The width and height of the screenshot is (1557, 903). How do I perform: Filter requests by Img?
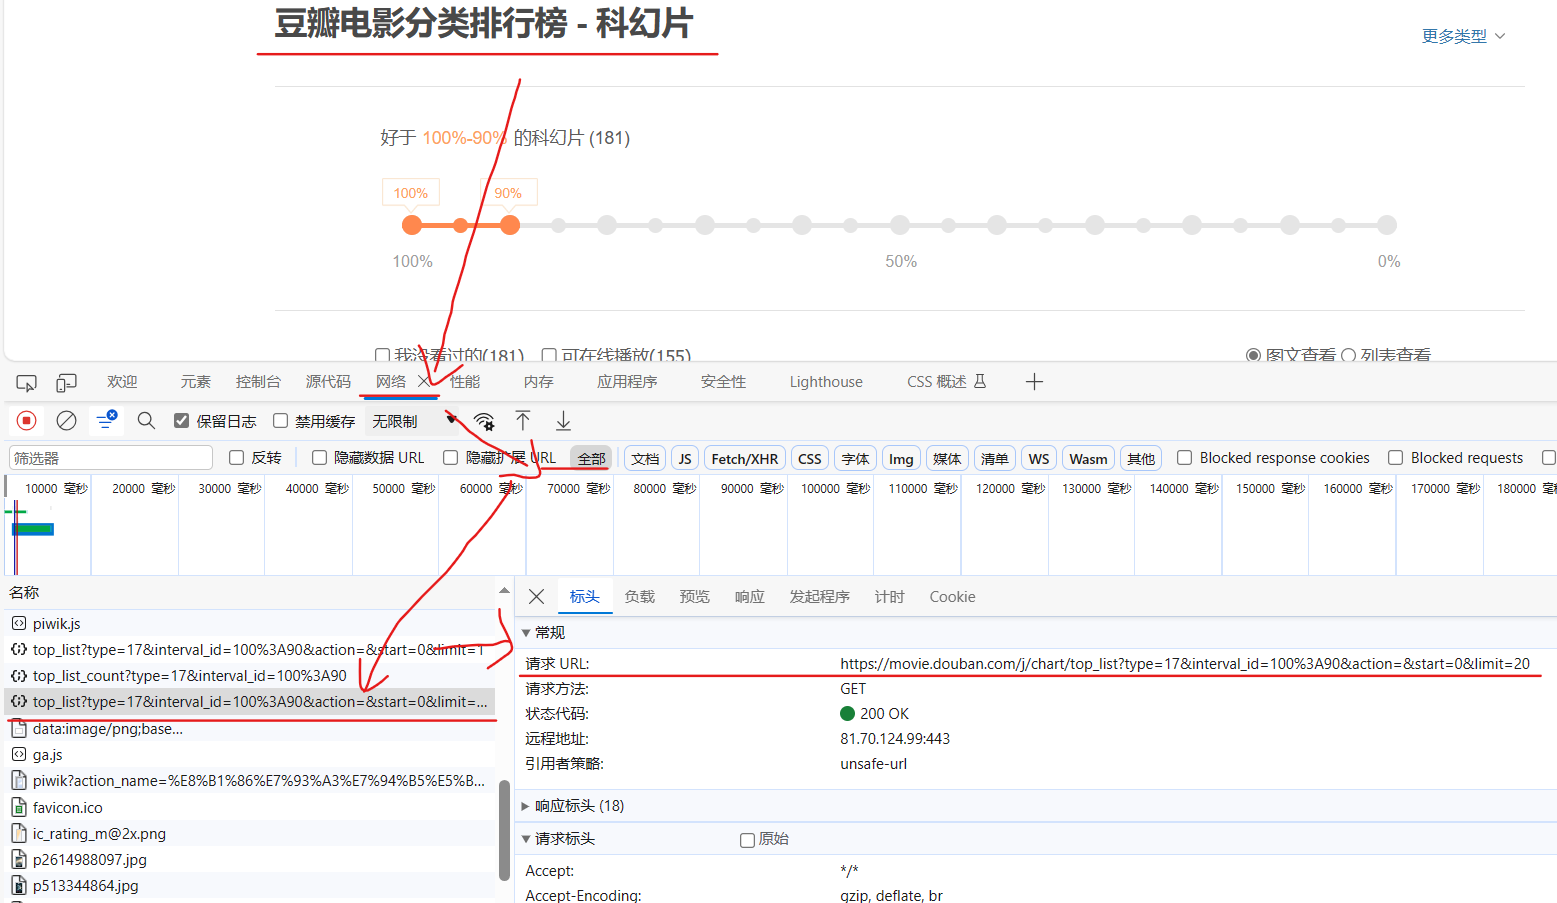tap(901, 459)
